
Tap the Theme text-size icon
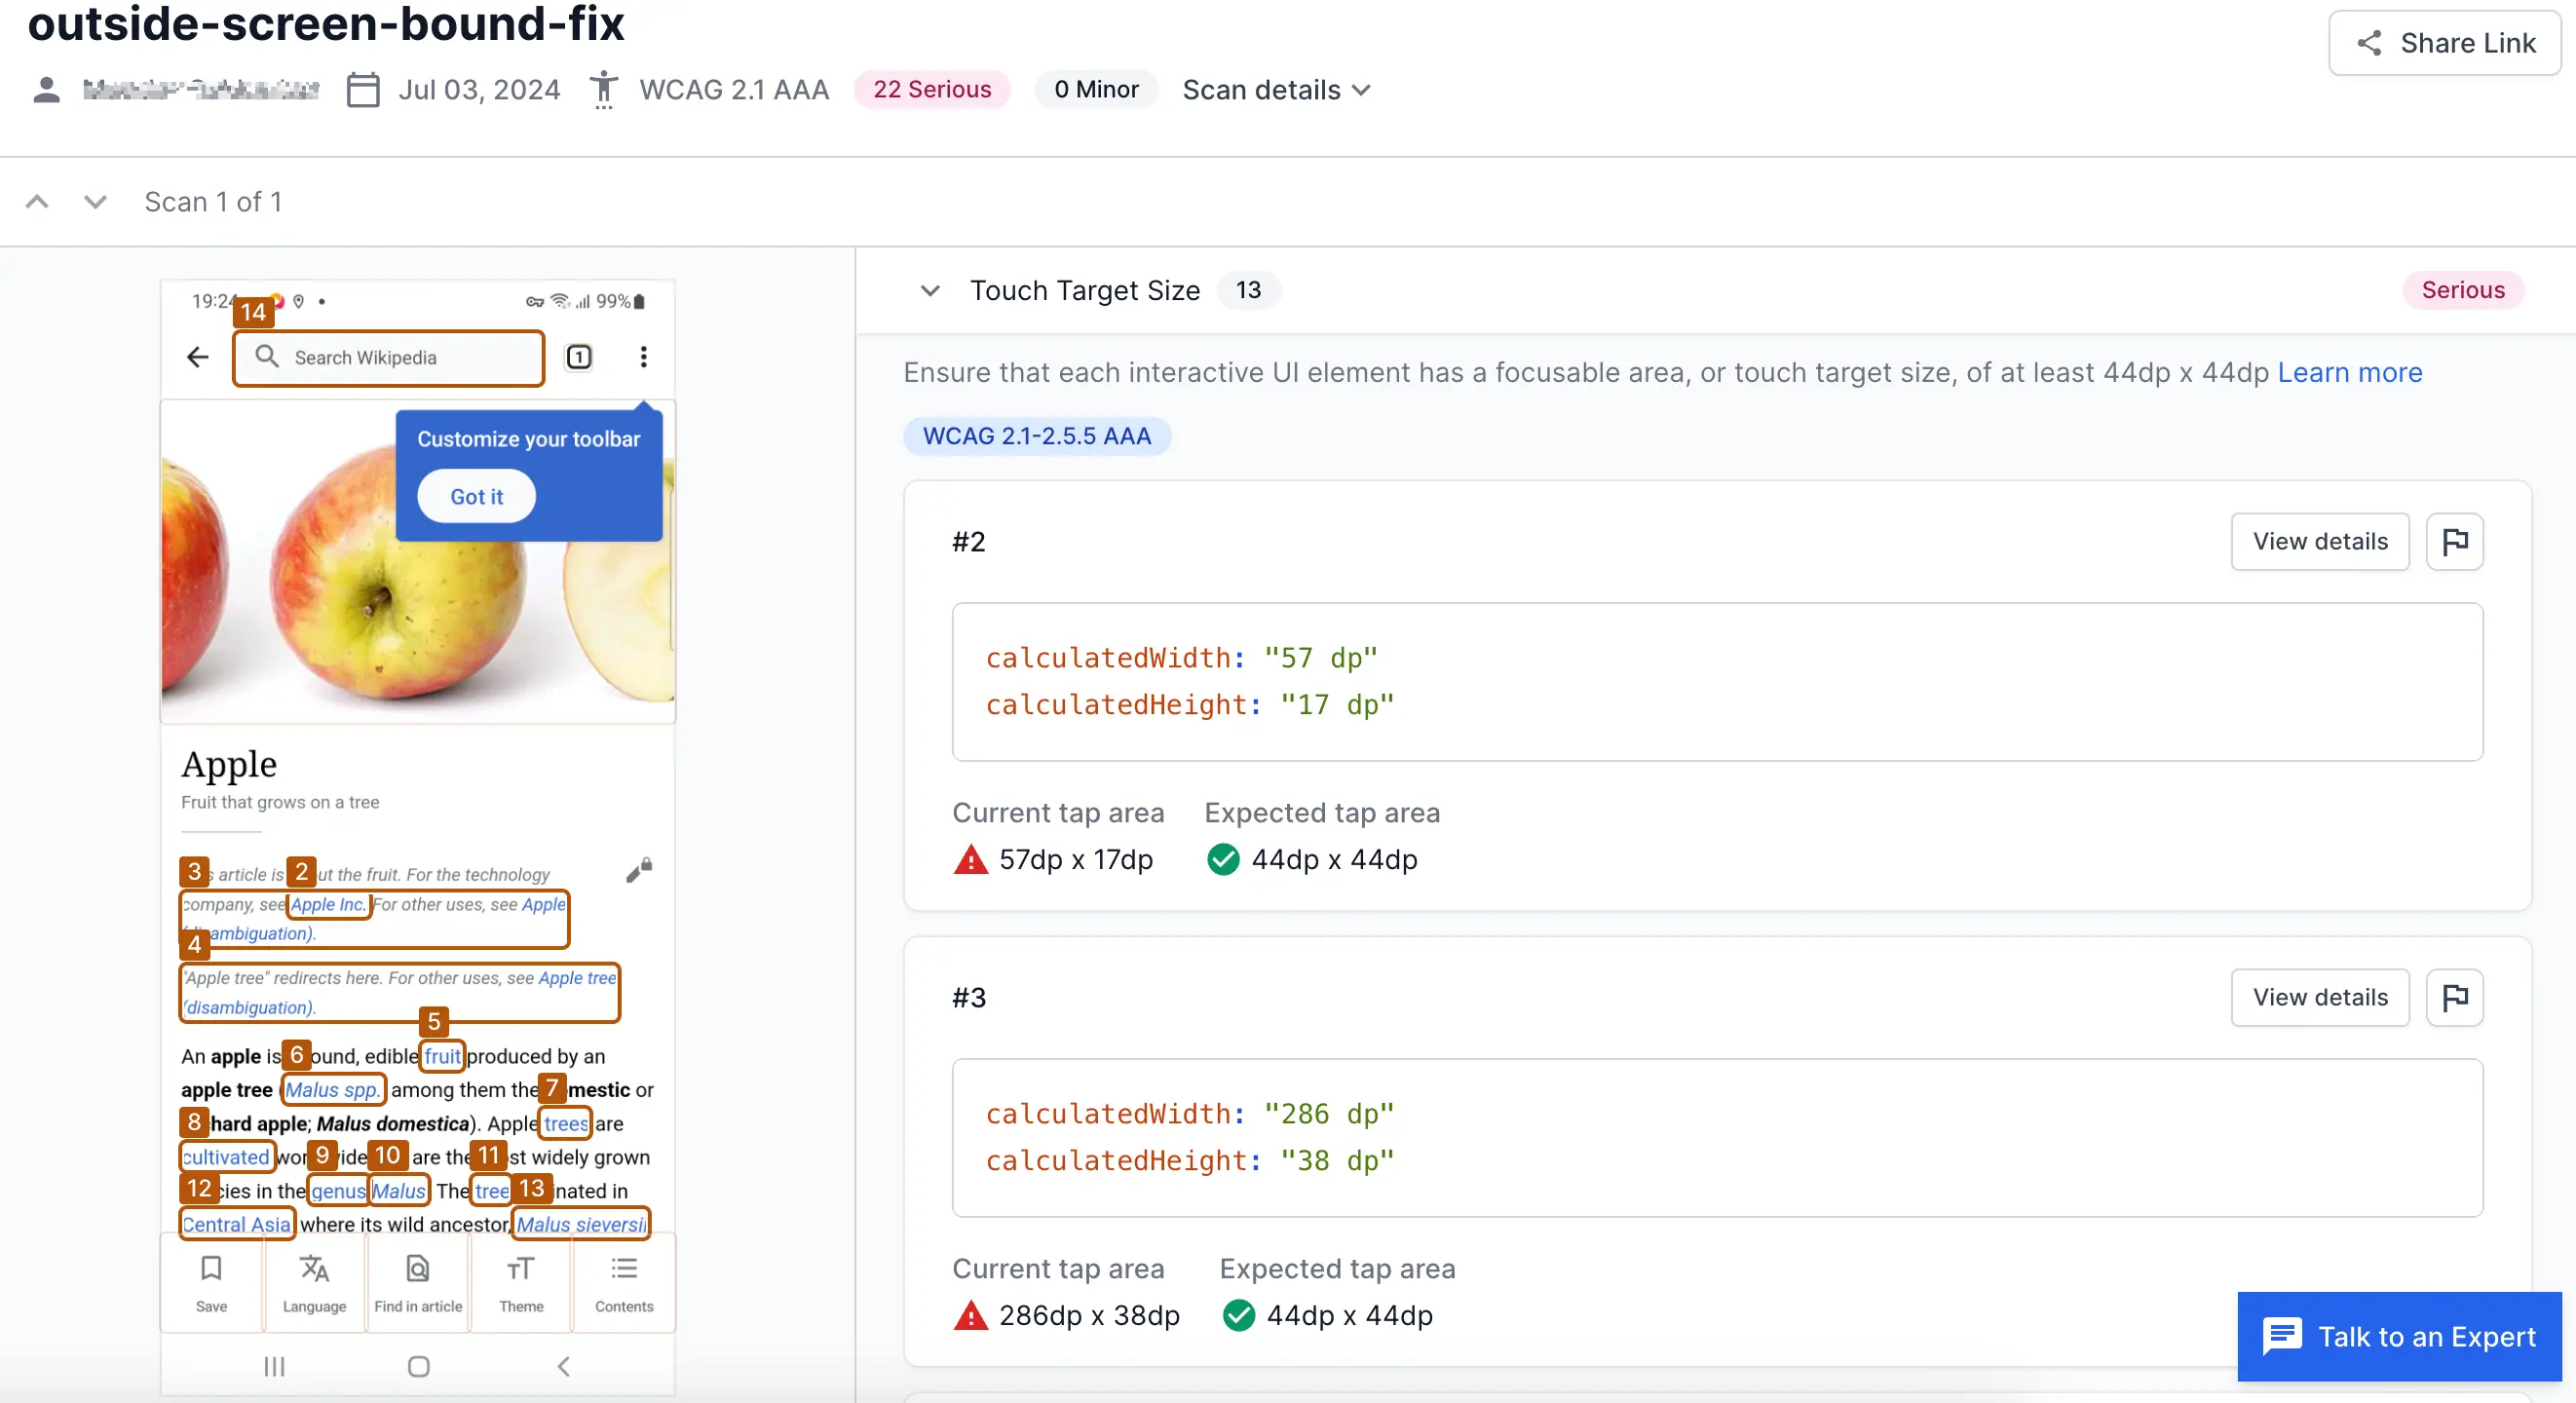point(521,1269)
